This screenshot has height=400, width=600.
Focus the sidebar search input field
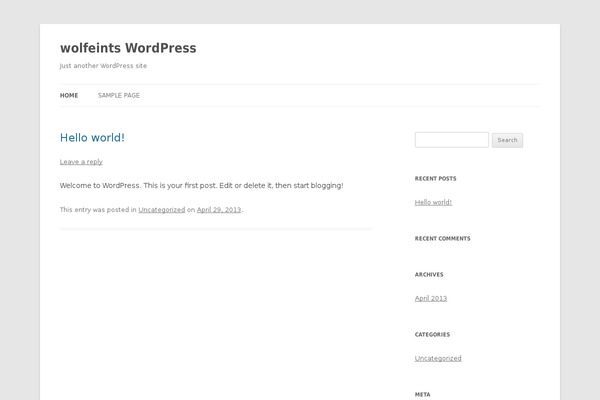pos(452,140)
